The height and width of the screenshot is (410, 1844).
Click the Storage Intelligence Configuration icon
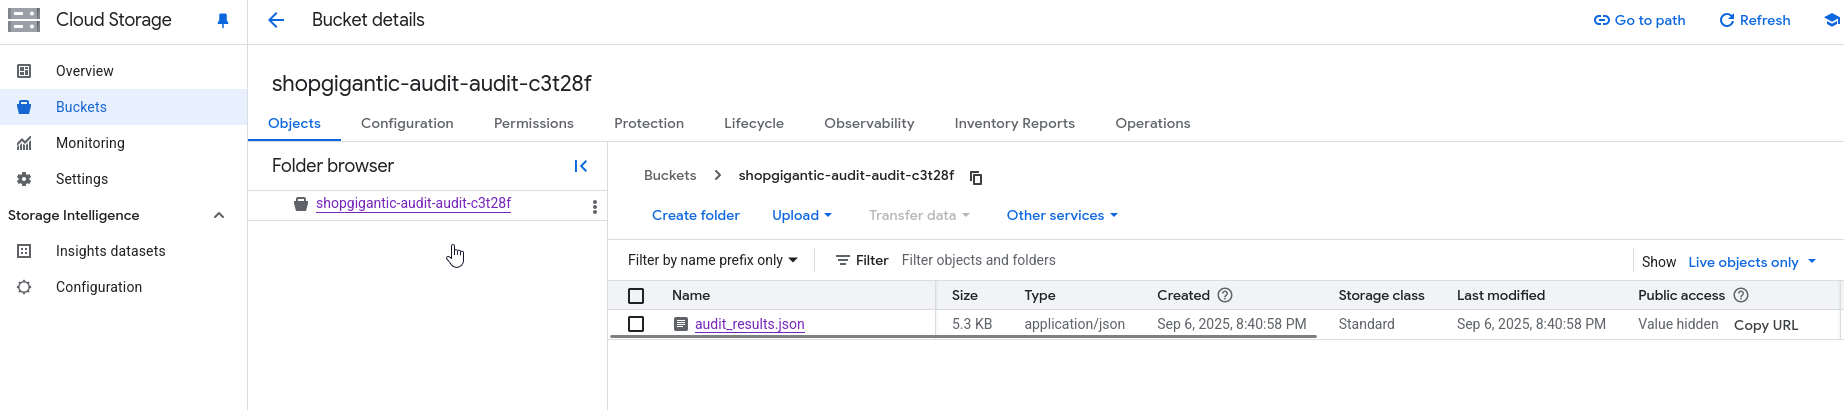tap(24, 287)
